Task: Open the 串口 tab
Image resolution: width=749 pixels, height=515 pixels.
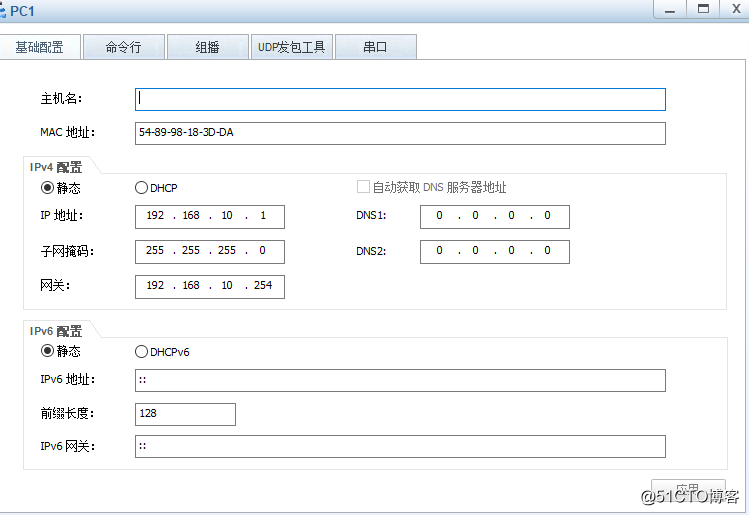Action: (x=376, y=47)
